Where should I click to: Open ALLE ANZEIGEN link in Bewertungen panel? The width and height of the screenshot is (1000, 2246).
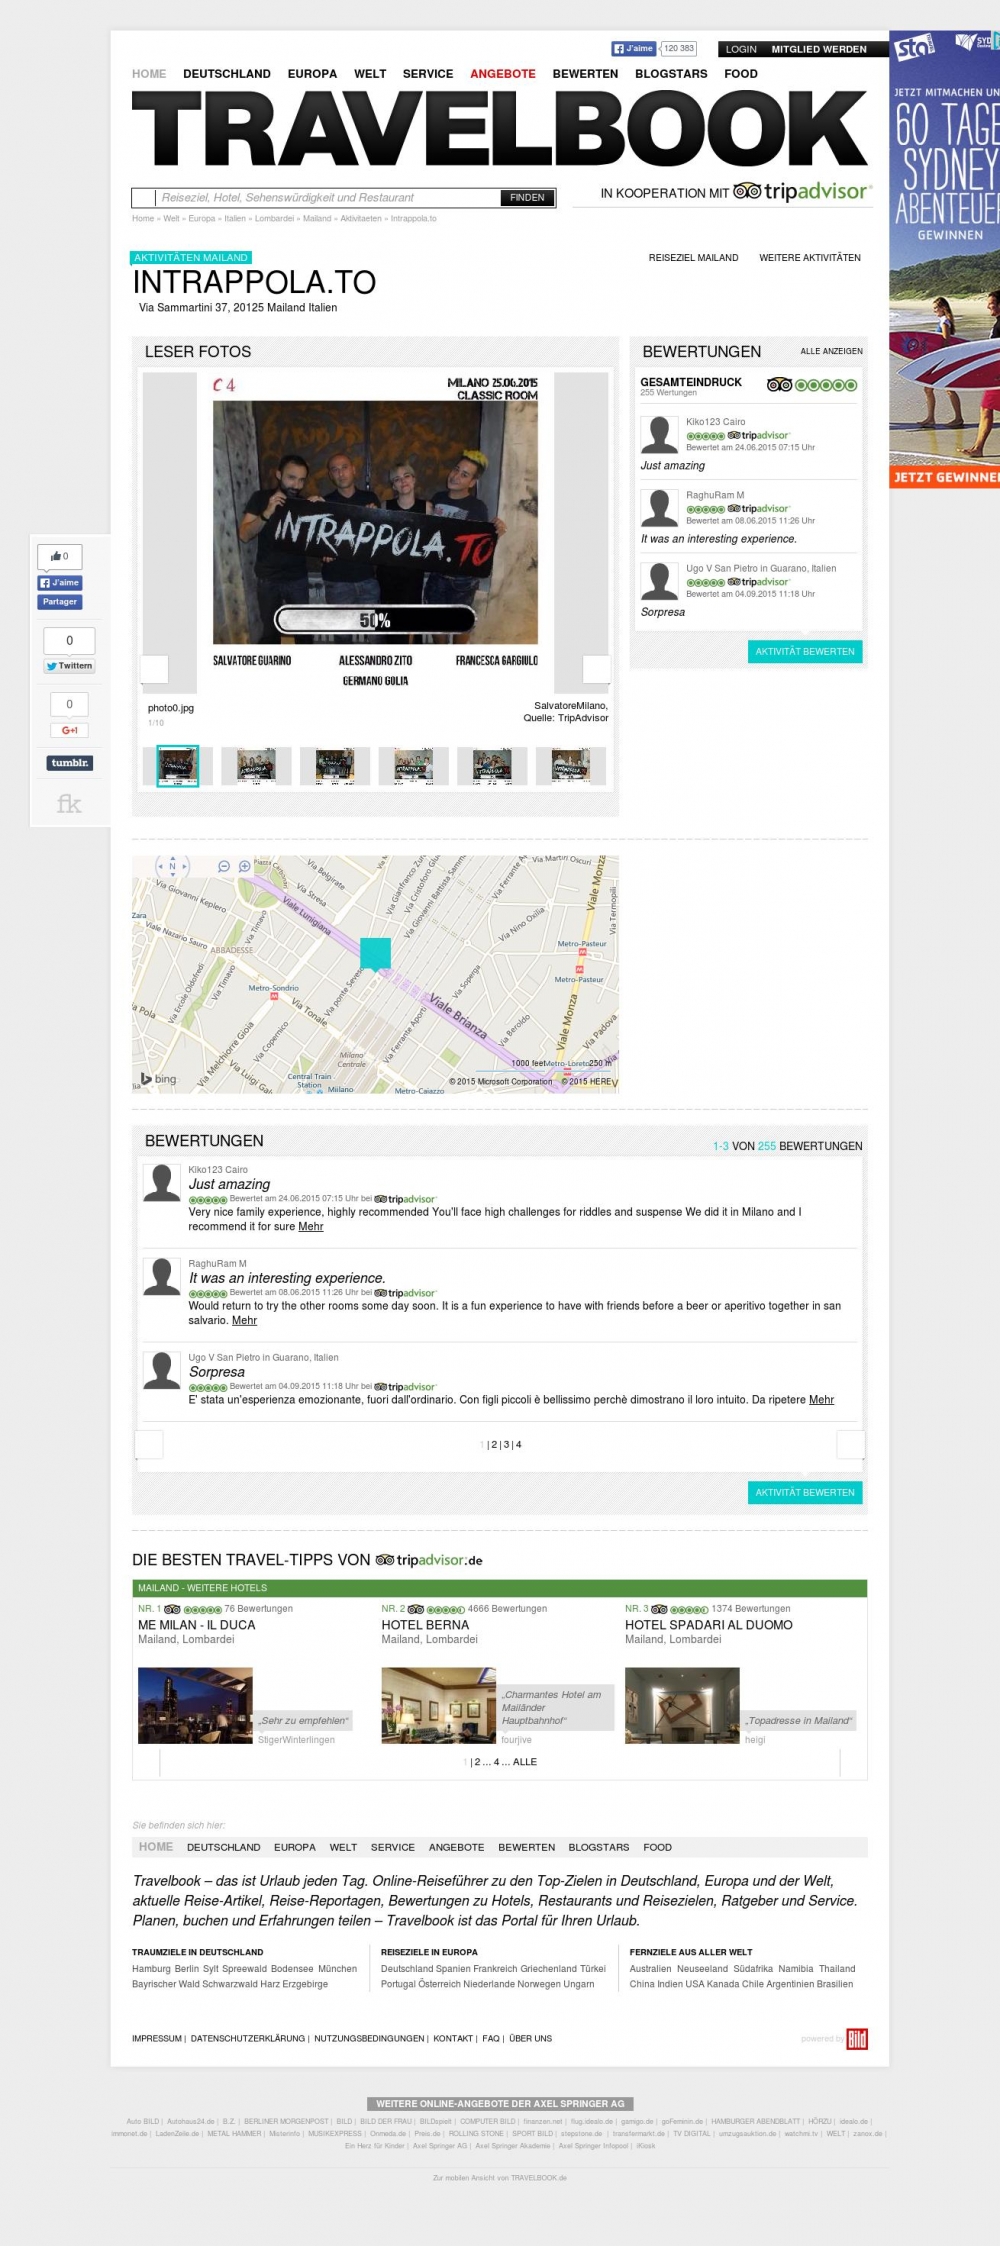tap(831, 351)
